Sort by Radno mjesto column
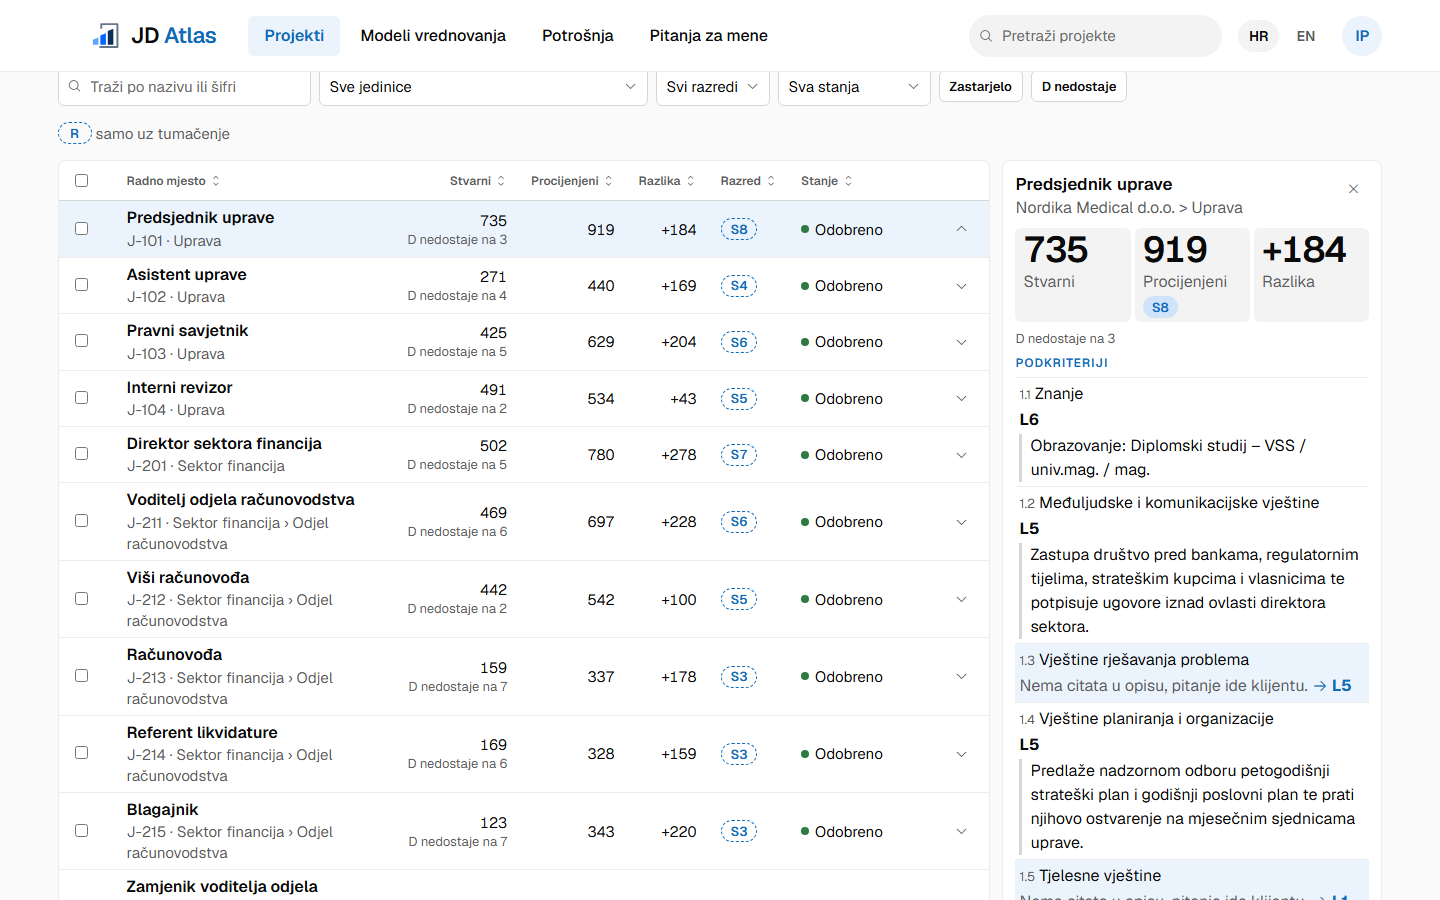The height and width of the screenshot is (900, 1440). pos(173,181)
